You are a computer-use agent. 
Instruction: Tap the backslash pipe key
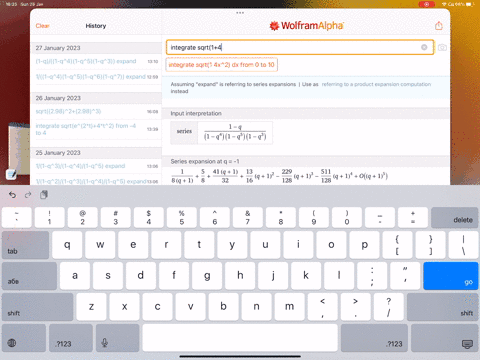click(x=463, y=245)
